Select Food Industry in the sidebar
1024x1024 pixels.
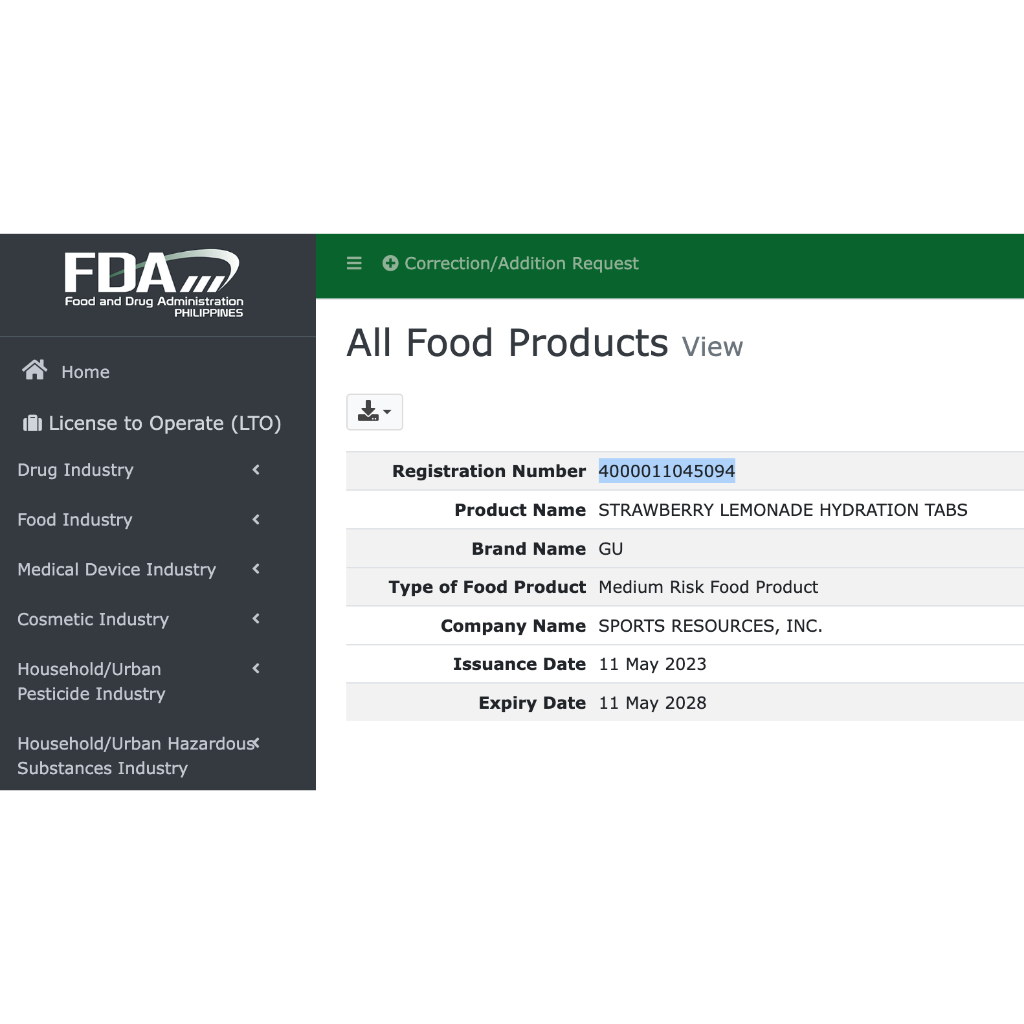tap(75, 520)
